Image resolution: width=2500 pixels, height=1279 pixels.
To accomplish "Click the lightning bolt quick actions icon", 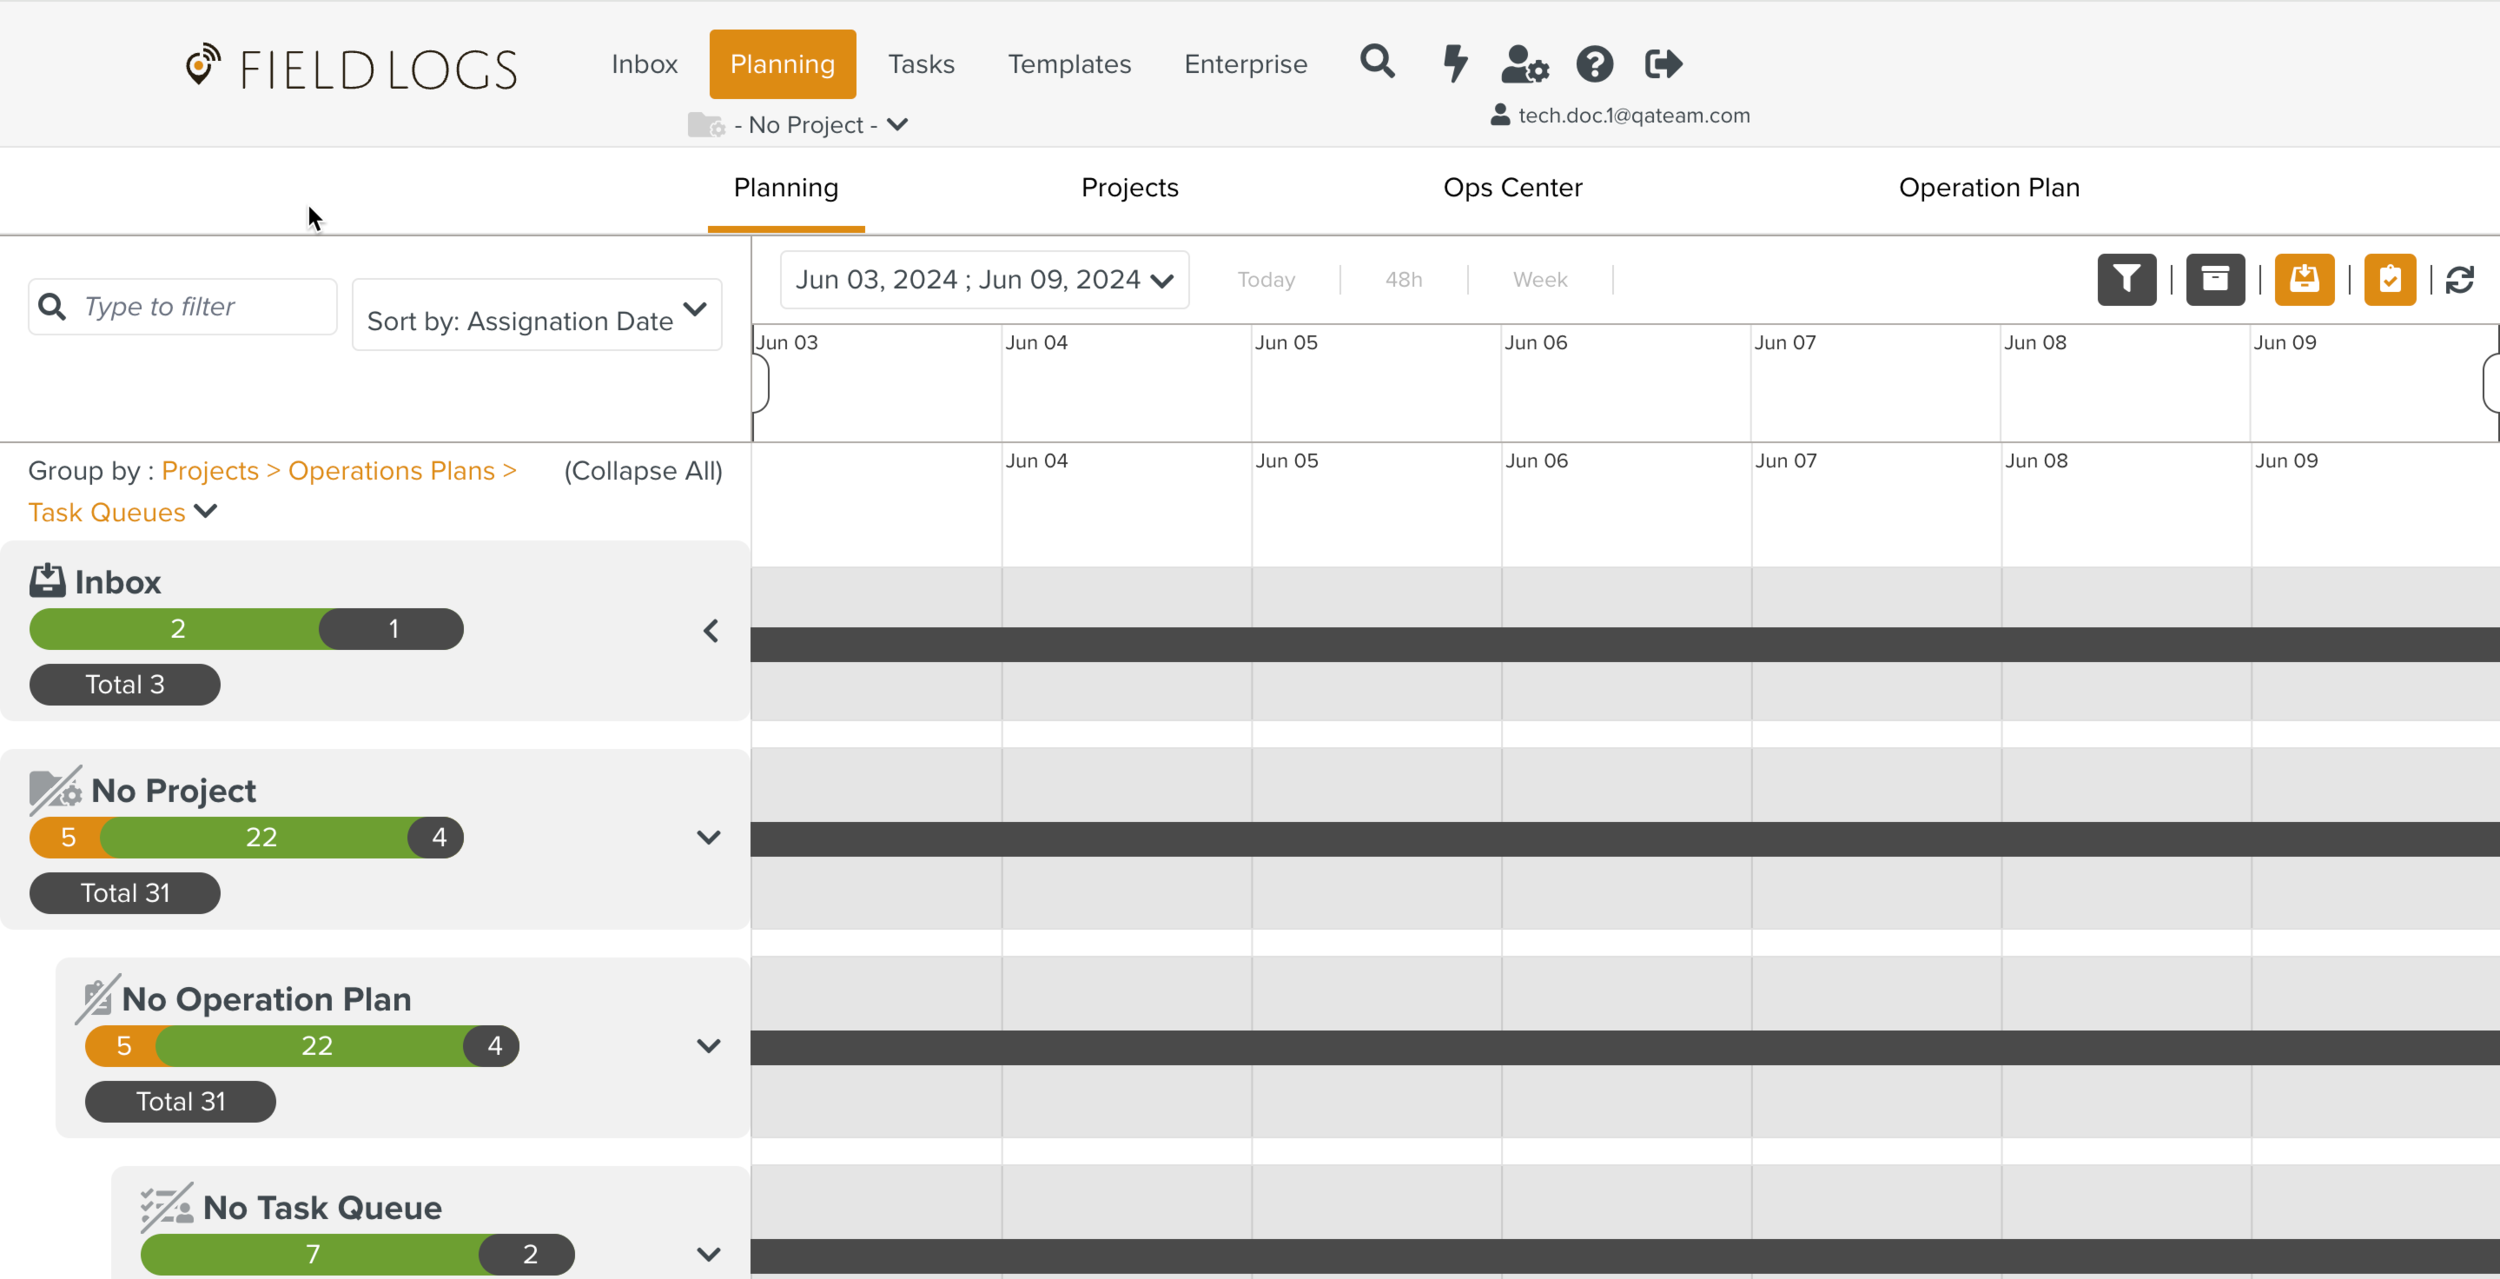I will point(1455,64).
